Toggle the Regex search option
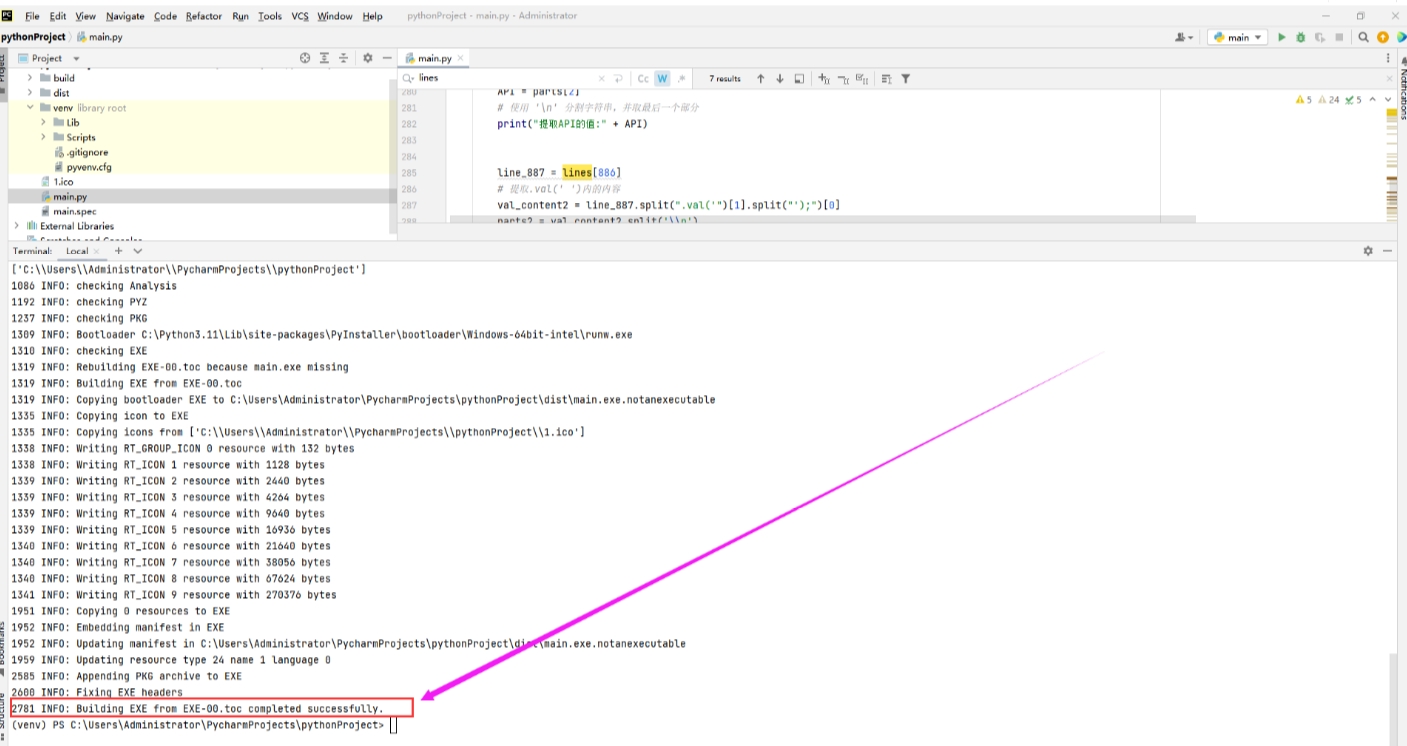1407x746 pixels. pyautogui.click(x=681, y=78)
